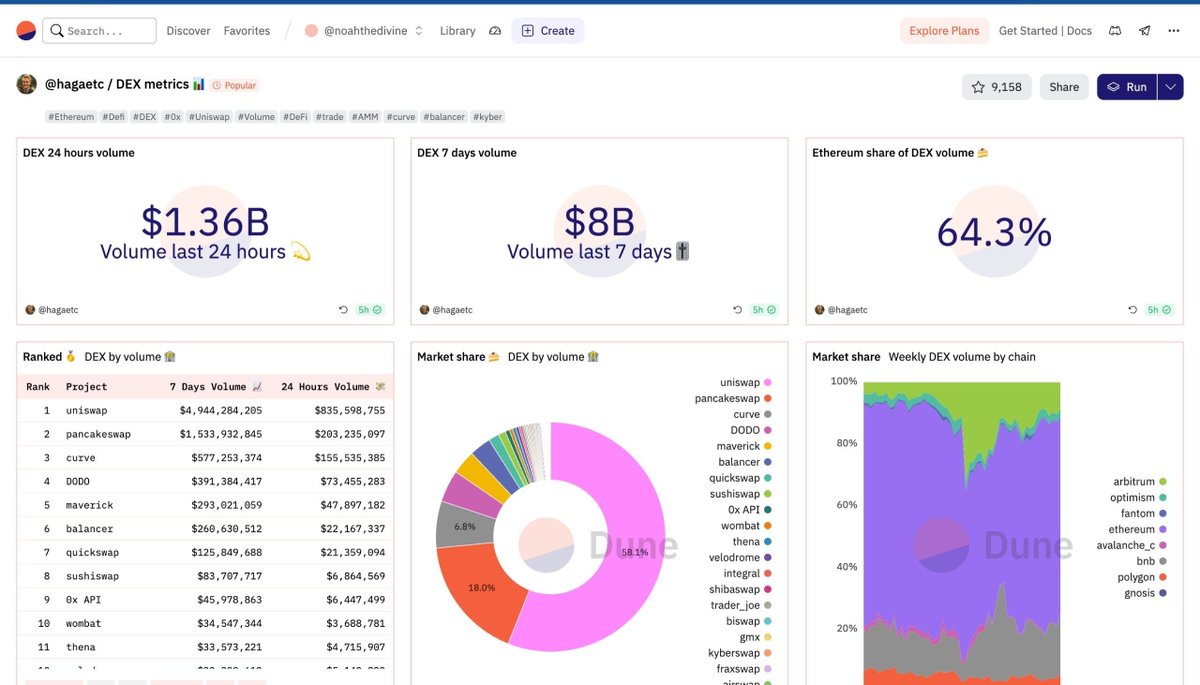Click the #curve tag
Viewport: 1200px width, 685px height.
(401, 117)
